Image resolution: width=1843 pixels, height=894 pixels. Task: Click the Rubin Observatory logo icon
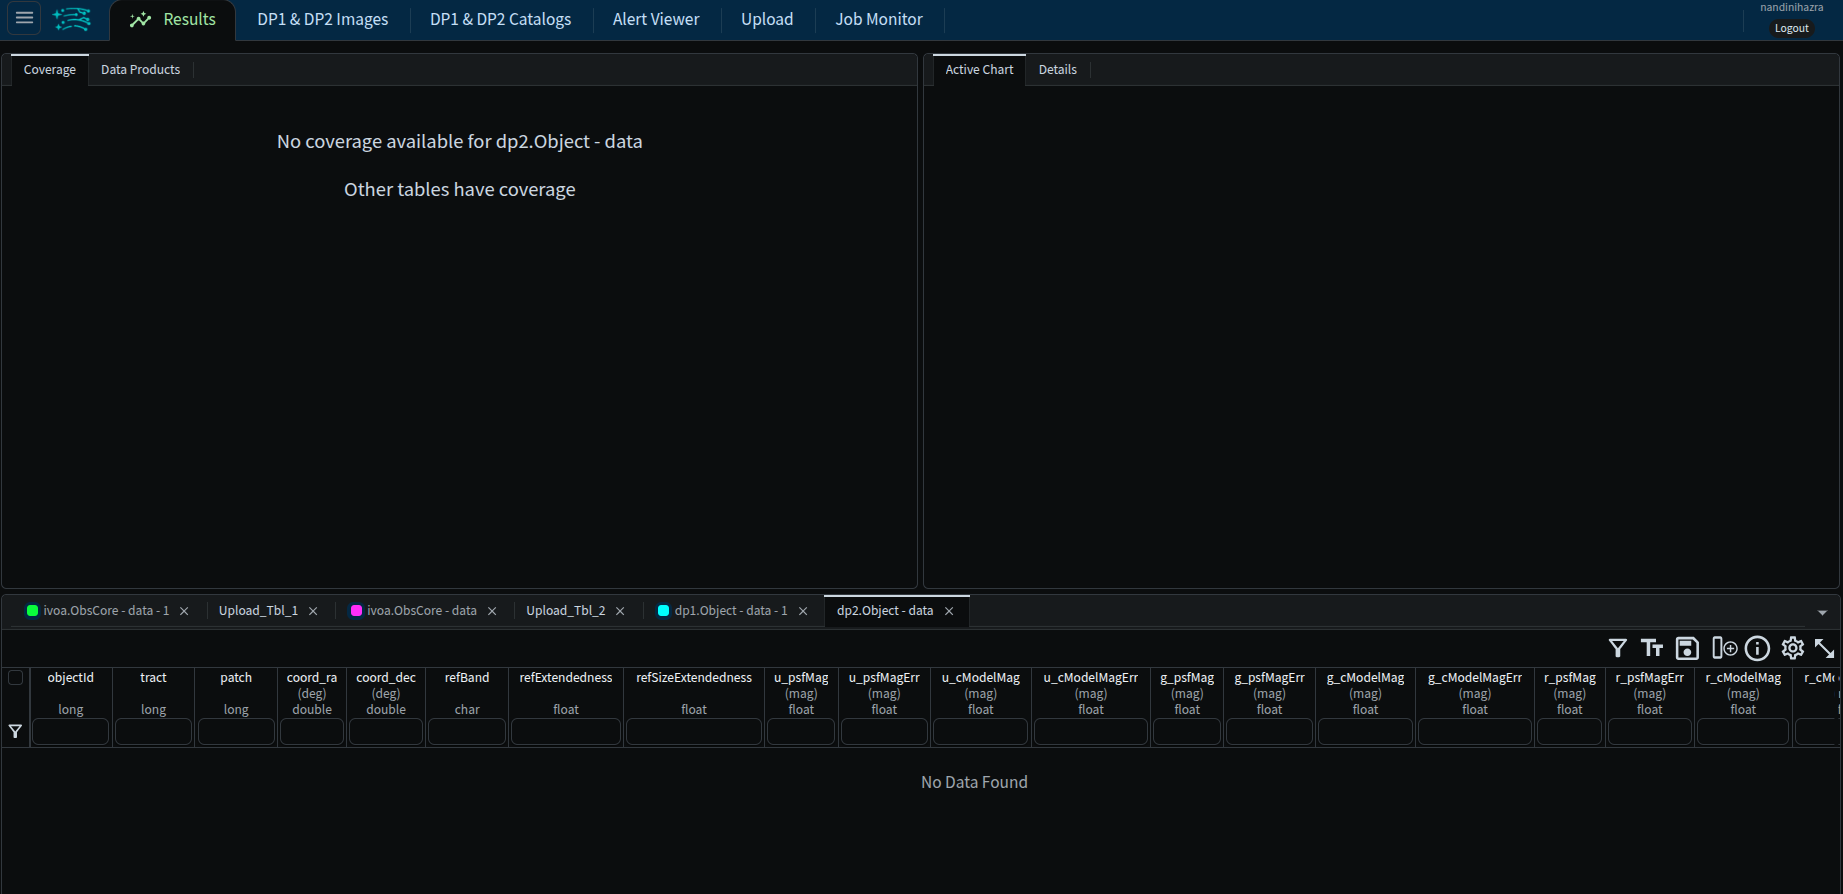[x=72, y=19]
